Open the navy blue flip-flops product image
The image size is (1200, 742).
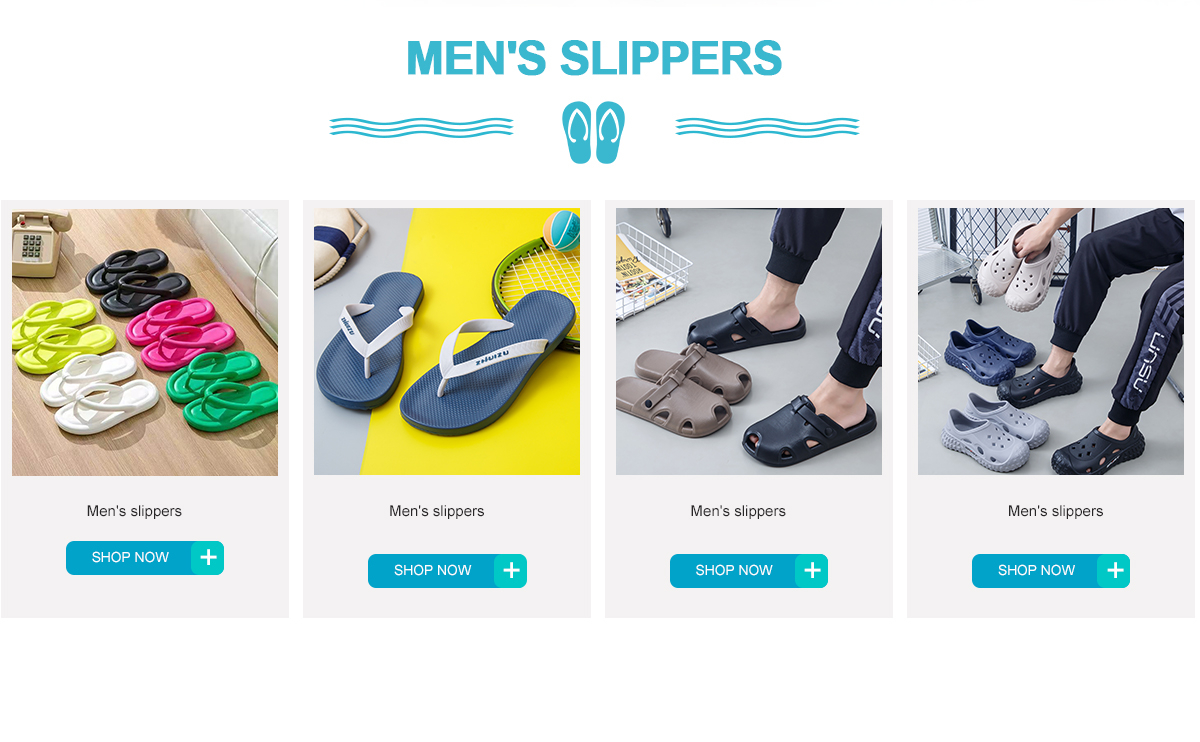447,342
